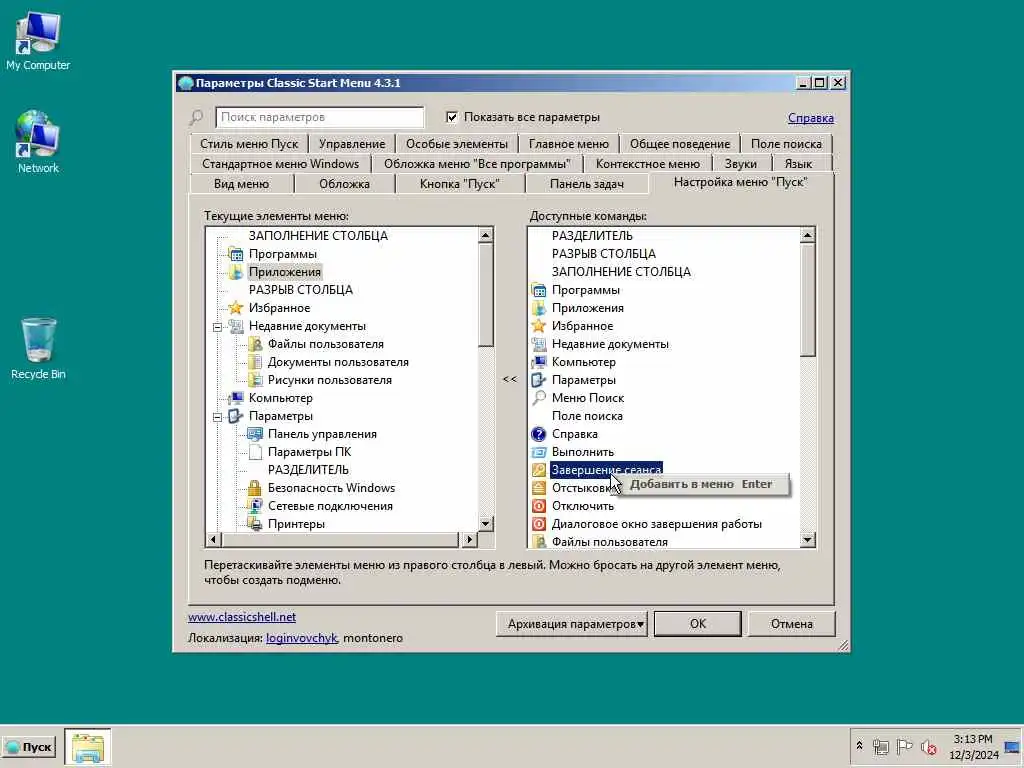Click the Выполнить icon in available commands
Viewport: 1024px width, 768px height.
pos(539,452)
